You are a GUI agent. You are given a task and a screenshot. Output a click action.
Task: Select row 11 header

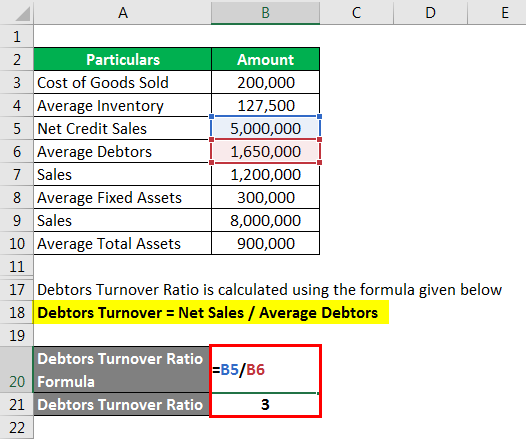(17, 266)
